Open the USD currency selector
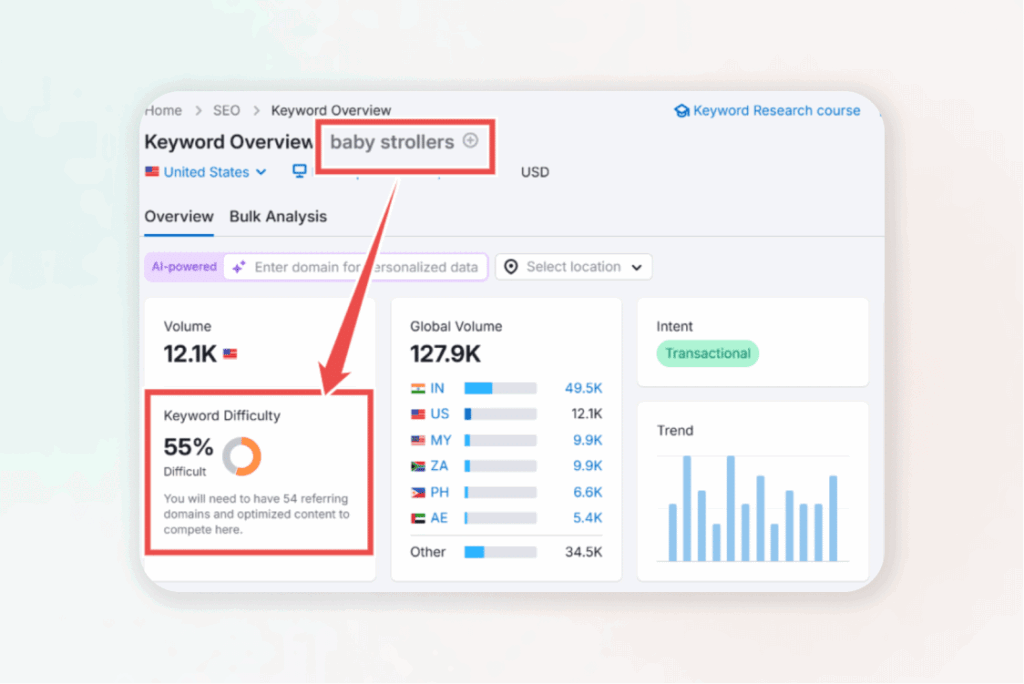Viewport: 1024px width, 684px height. click(534, 172)
